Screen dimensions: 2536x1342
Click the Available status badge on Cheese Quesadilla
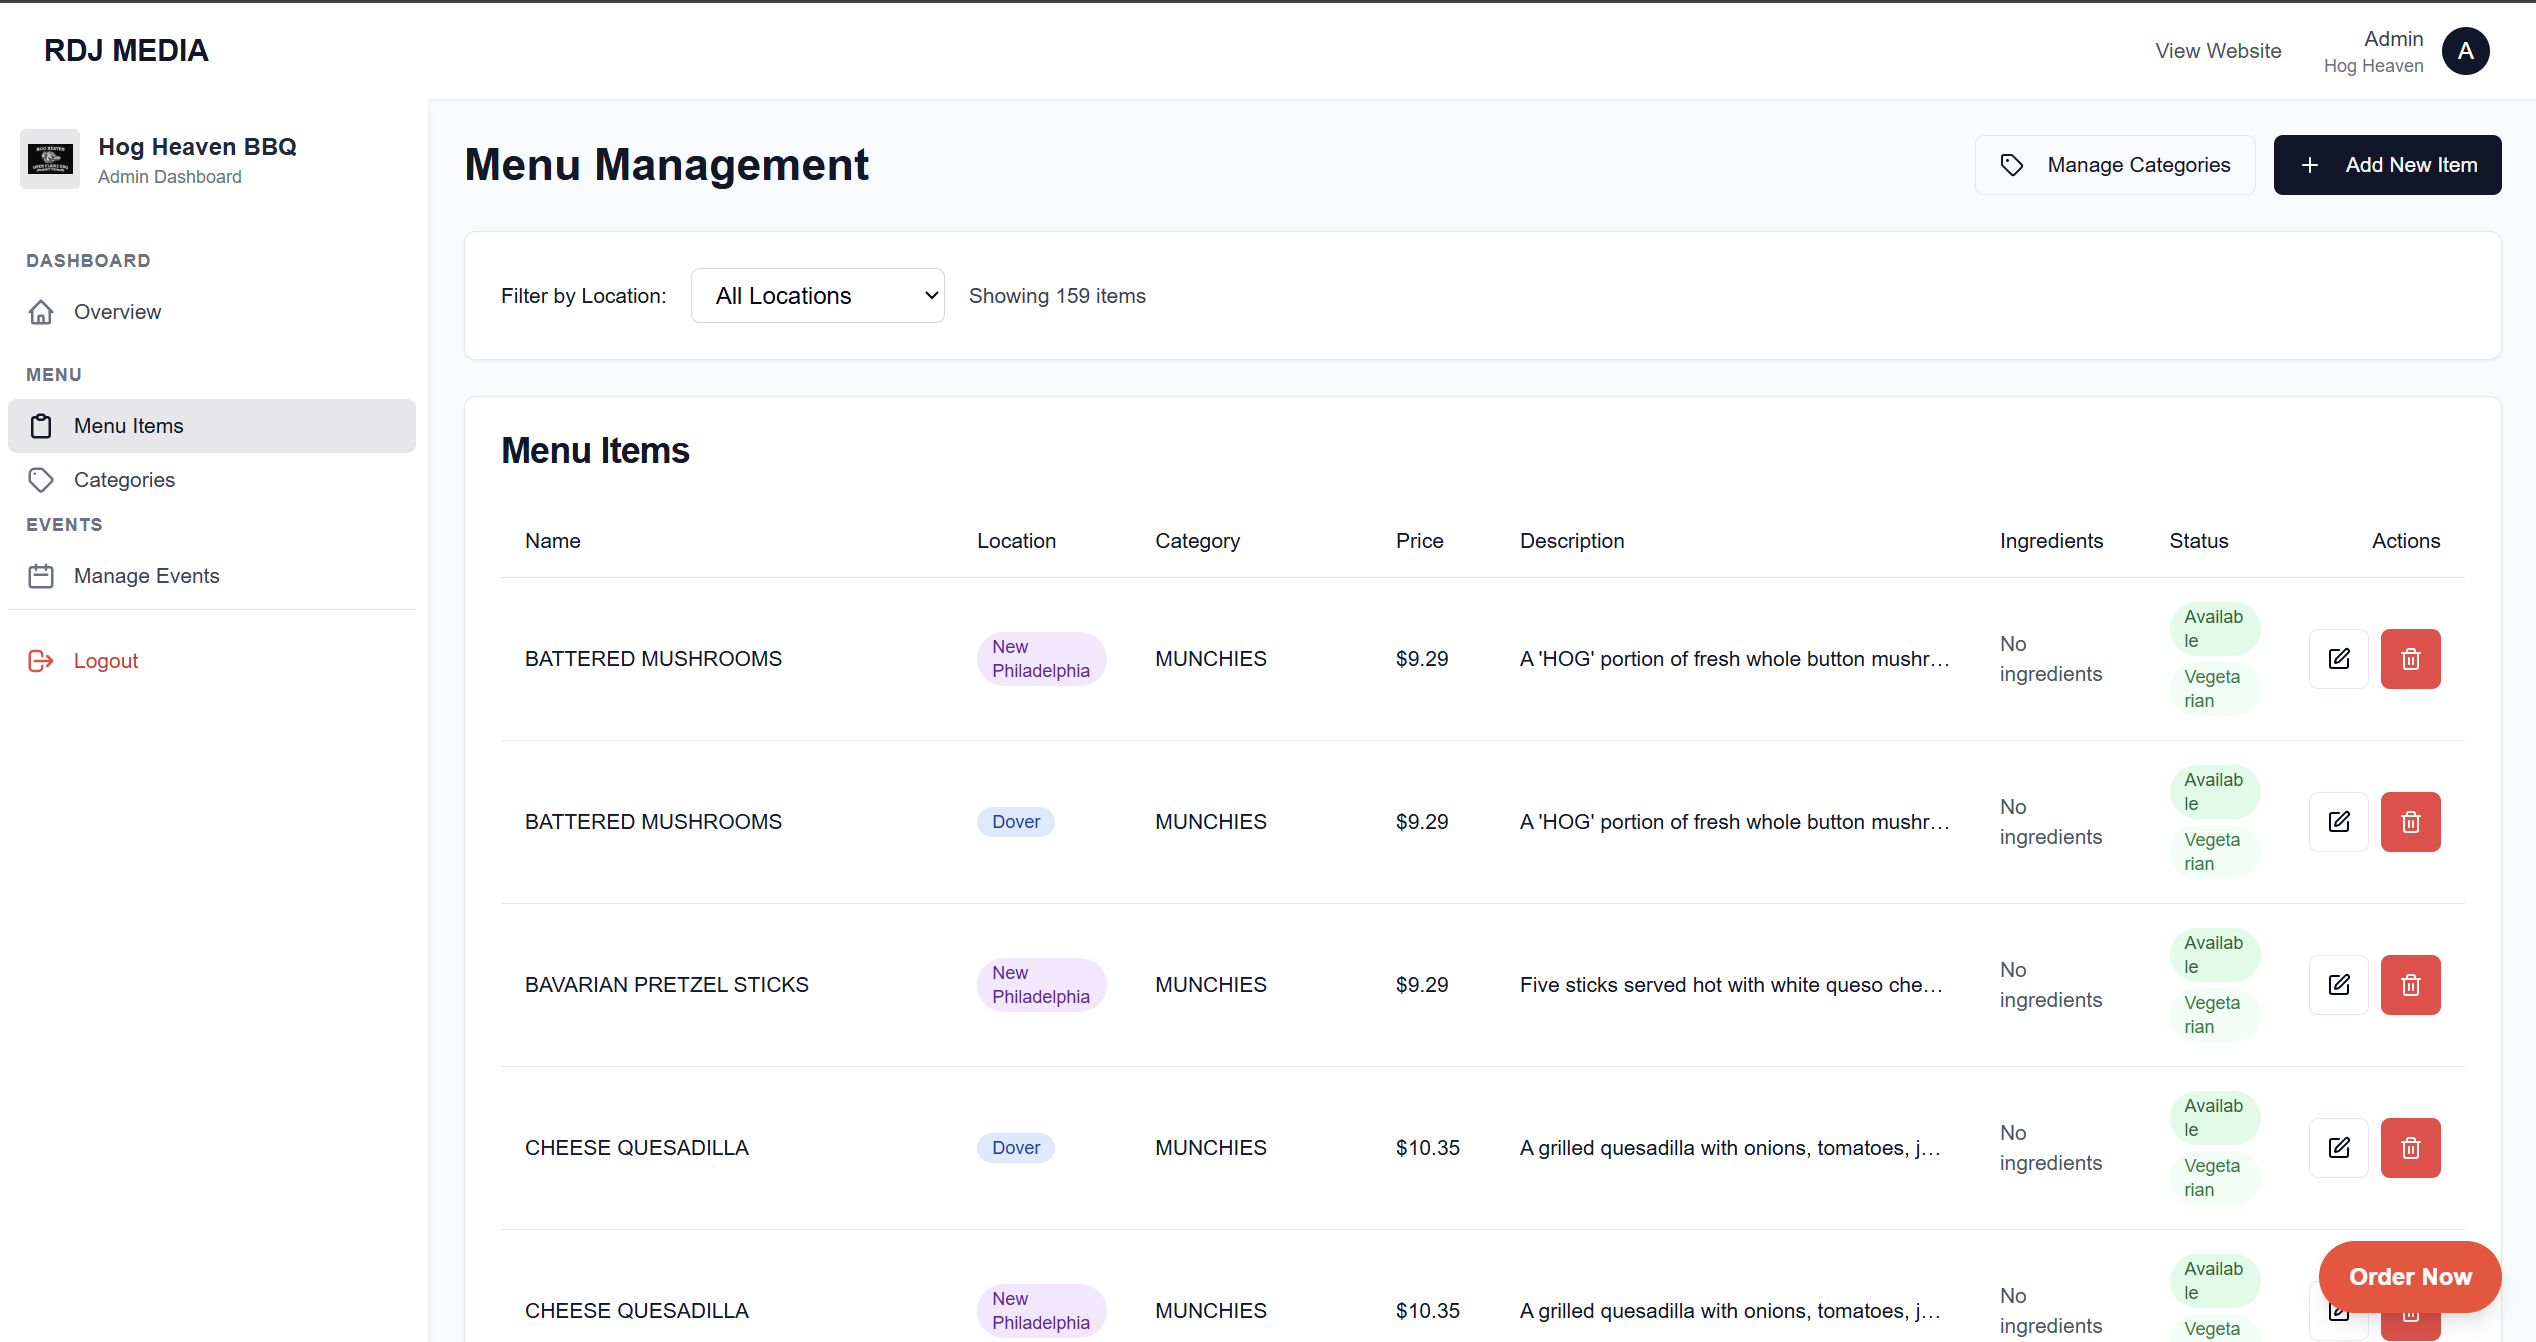tap(2215, 1117)
